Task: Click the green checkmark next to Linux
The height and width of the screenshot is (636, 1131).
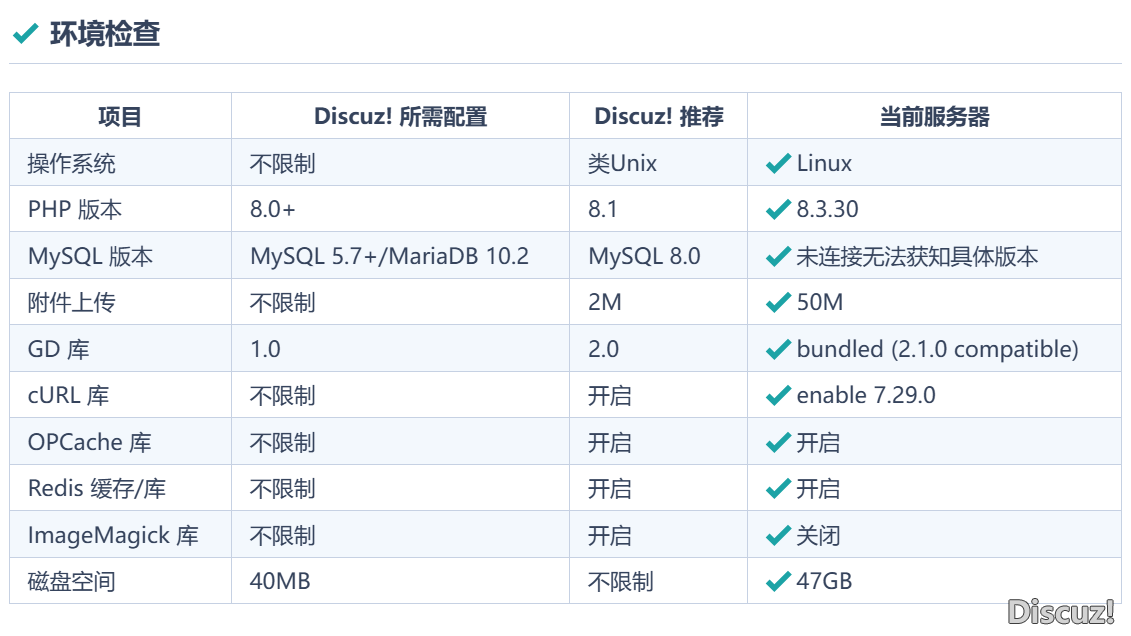Action: [778, 164]
